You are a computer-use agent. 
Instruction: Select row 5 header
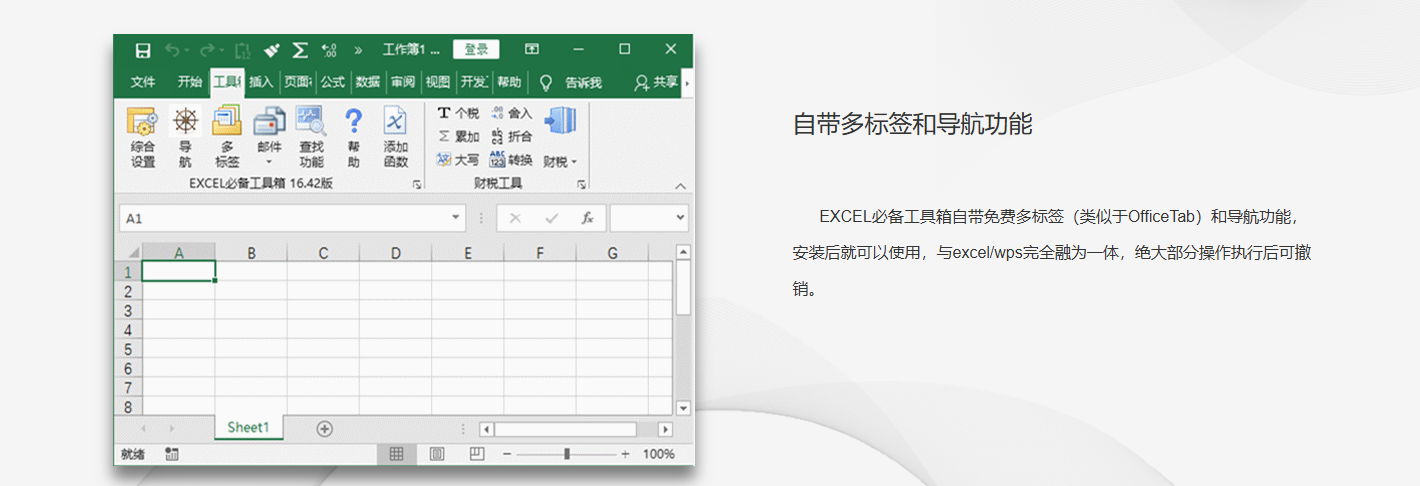[x=128, y=349]
